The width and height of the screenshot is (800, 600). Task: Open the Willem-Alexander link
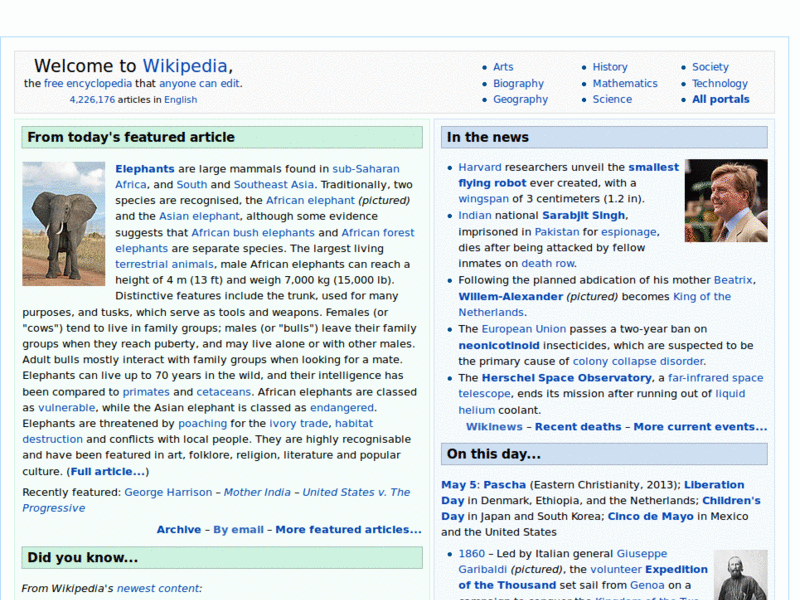tap(511, 296)
